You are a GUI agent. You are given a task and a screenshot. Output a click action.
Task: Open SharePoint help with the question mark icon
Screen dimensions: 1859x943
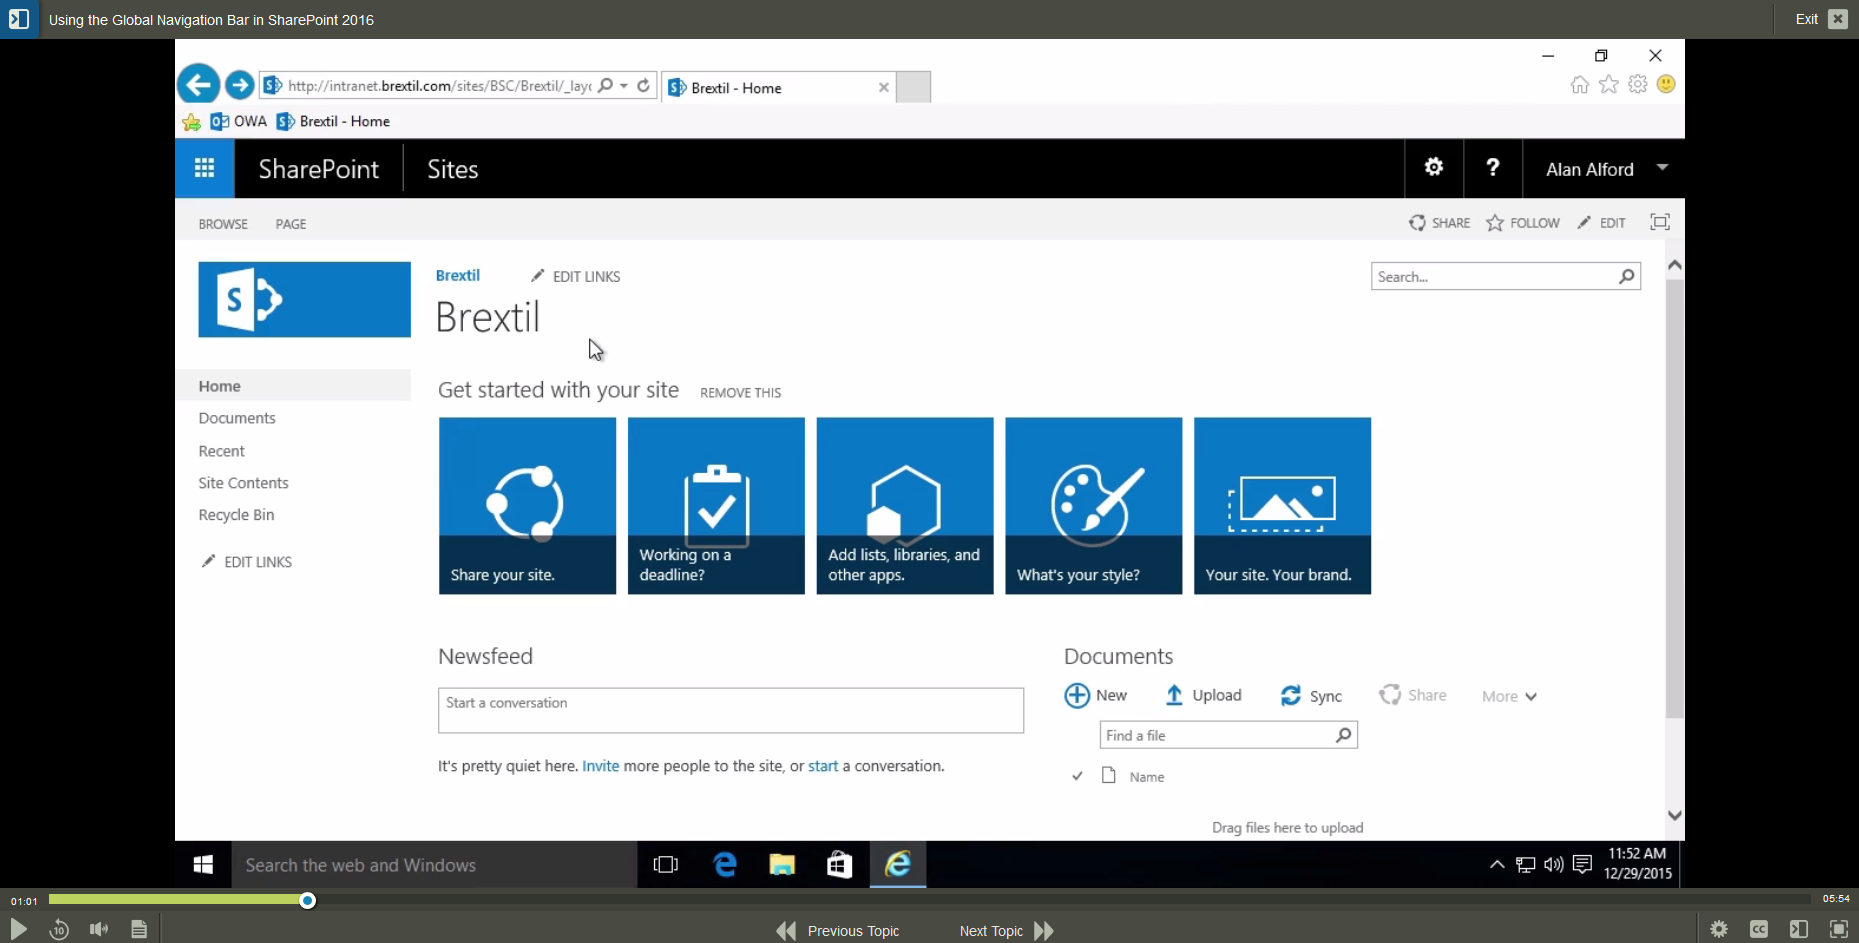[x=1492, y=167]
